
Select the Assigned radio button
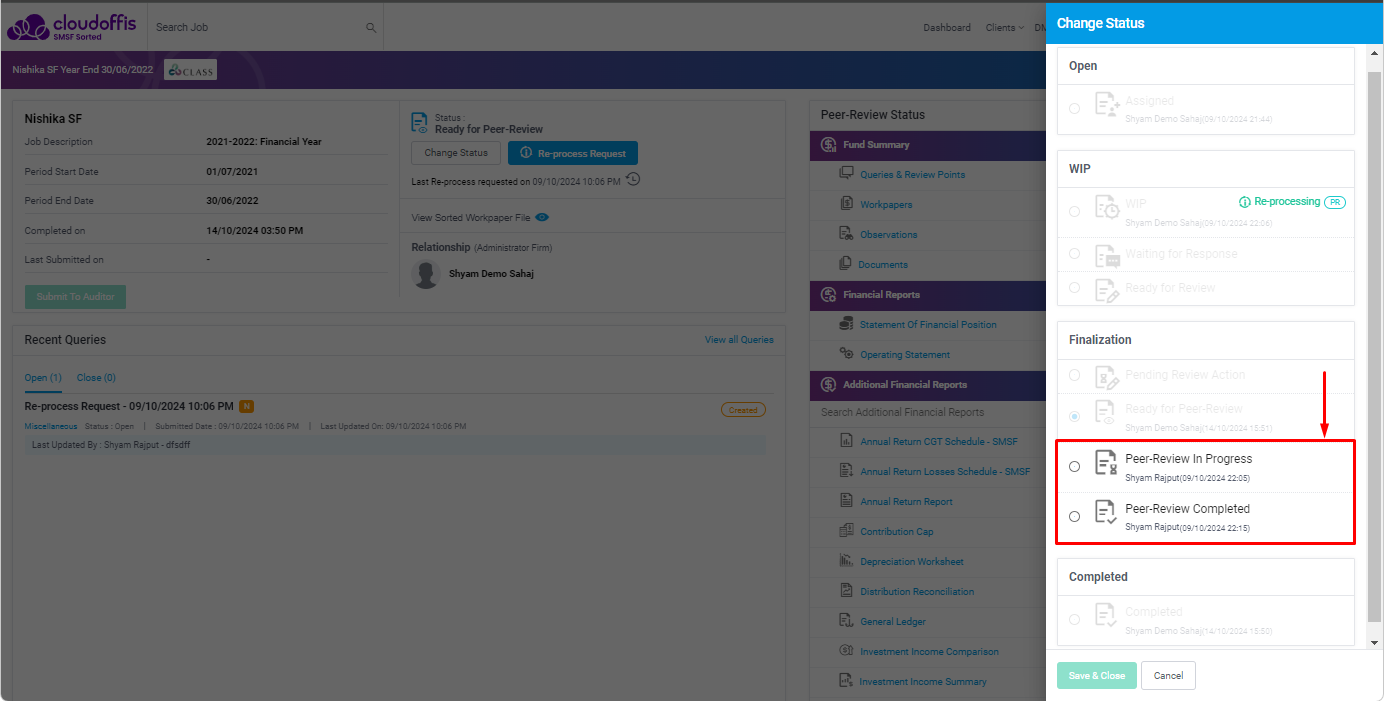pyautogui.click(x=1074, y=108)
